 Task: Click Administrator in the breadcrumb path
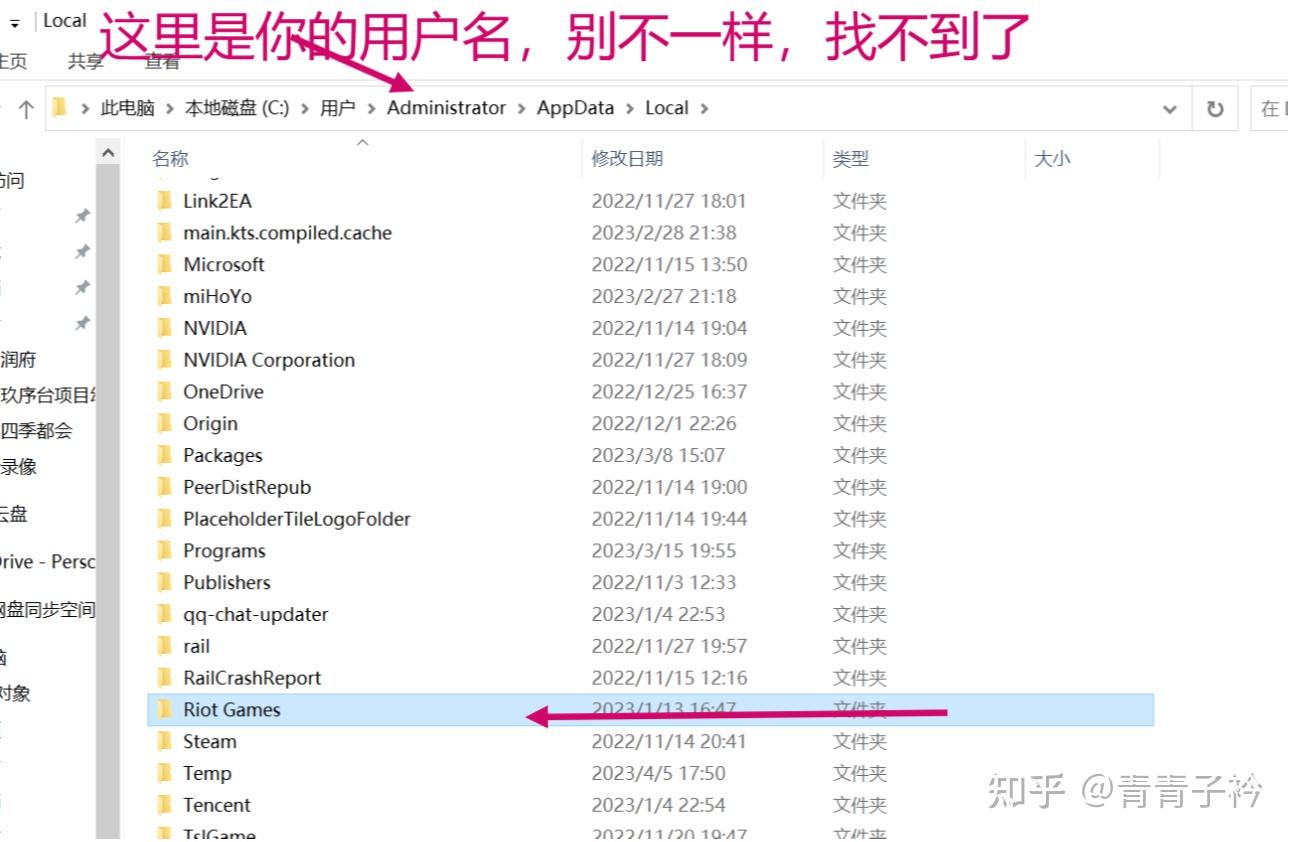tap(446, 107)
